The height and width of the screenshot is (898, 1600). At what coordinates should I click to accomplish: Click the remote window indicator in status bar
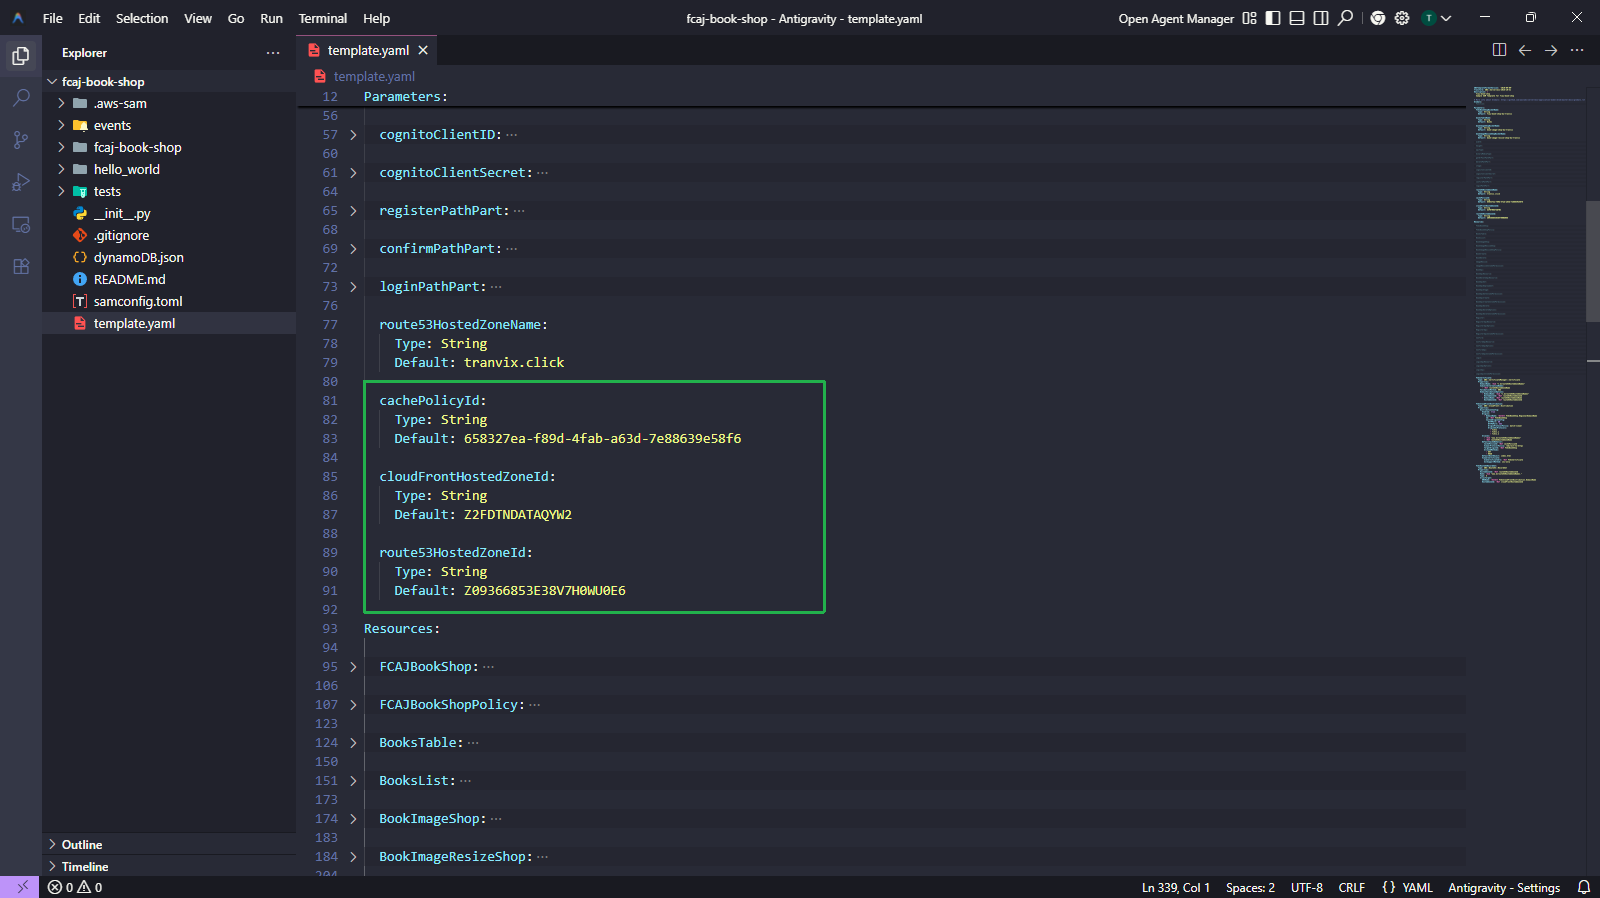pyautogui.click(x=21, y=887)
